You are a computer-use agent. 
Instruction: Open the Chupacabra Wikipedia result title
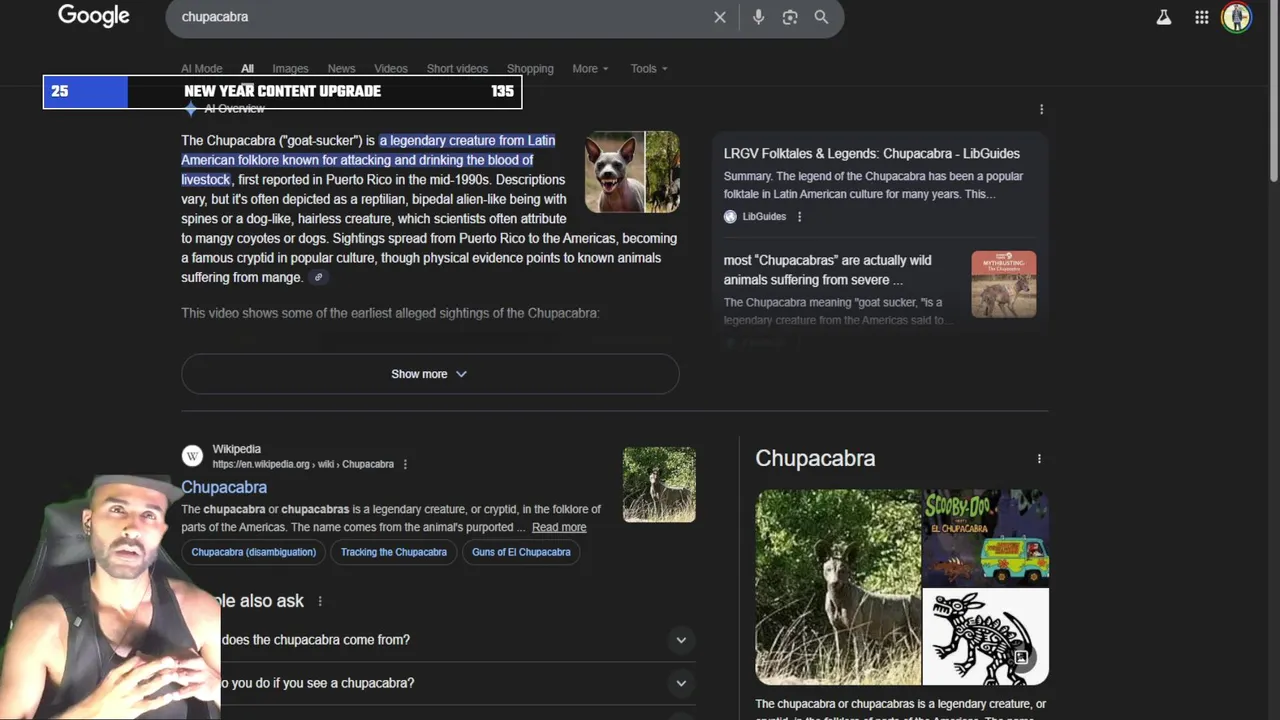pos(224,487)
